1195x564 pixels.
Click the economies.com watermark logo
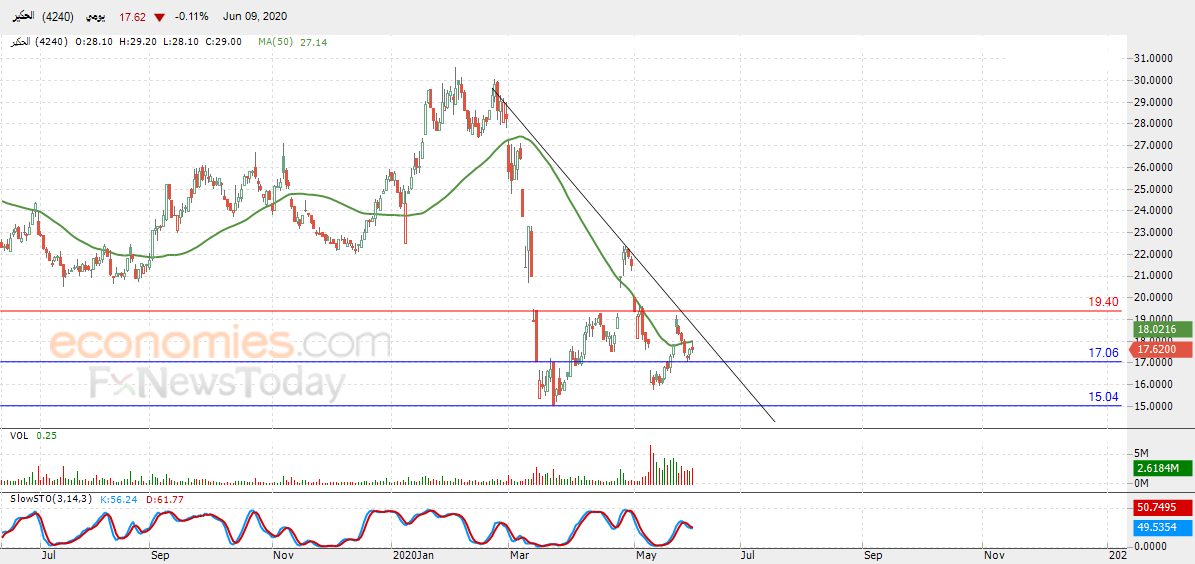[x=221, y=342]
